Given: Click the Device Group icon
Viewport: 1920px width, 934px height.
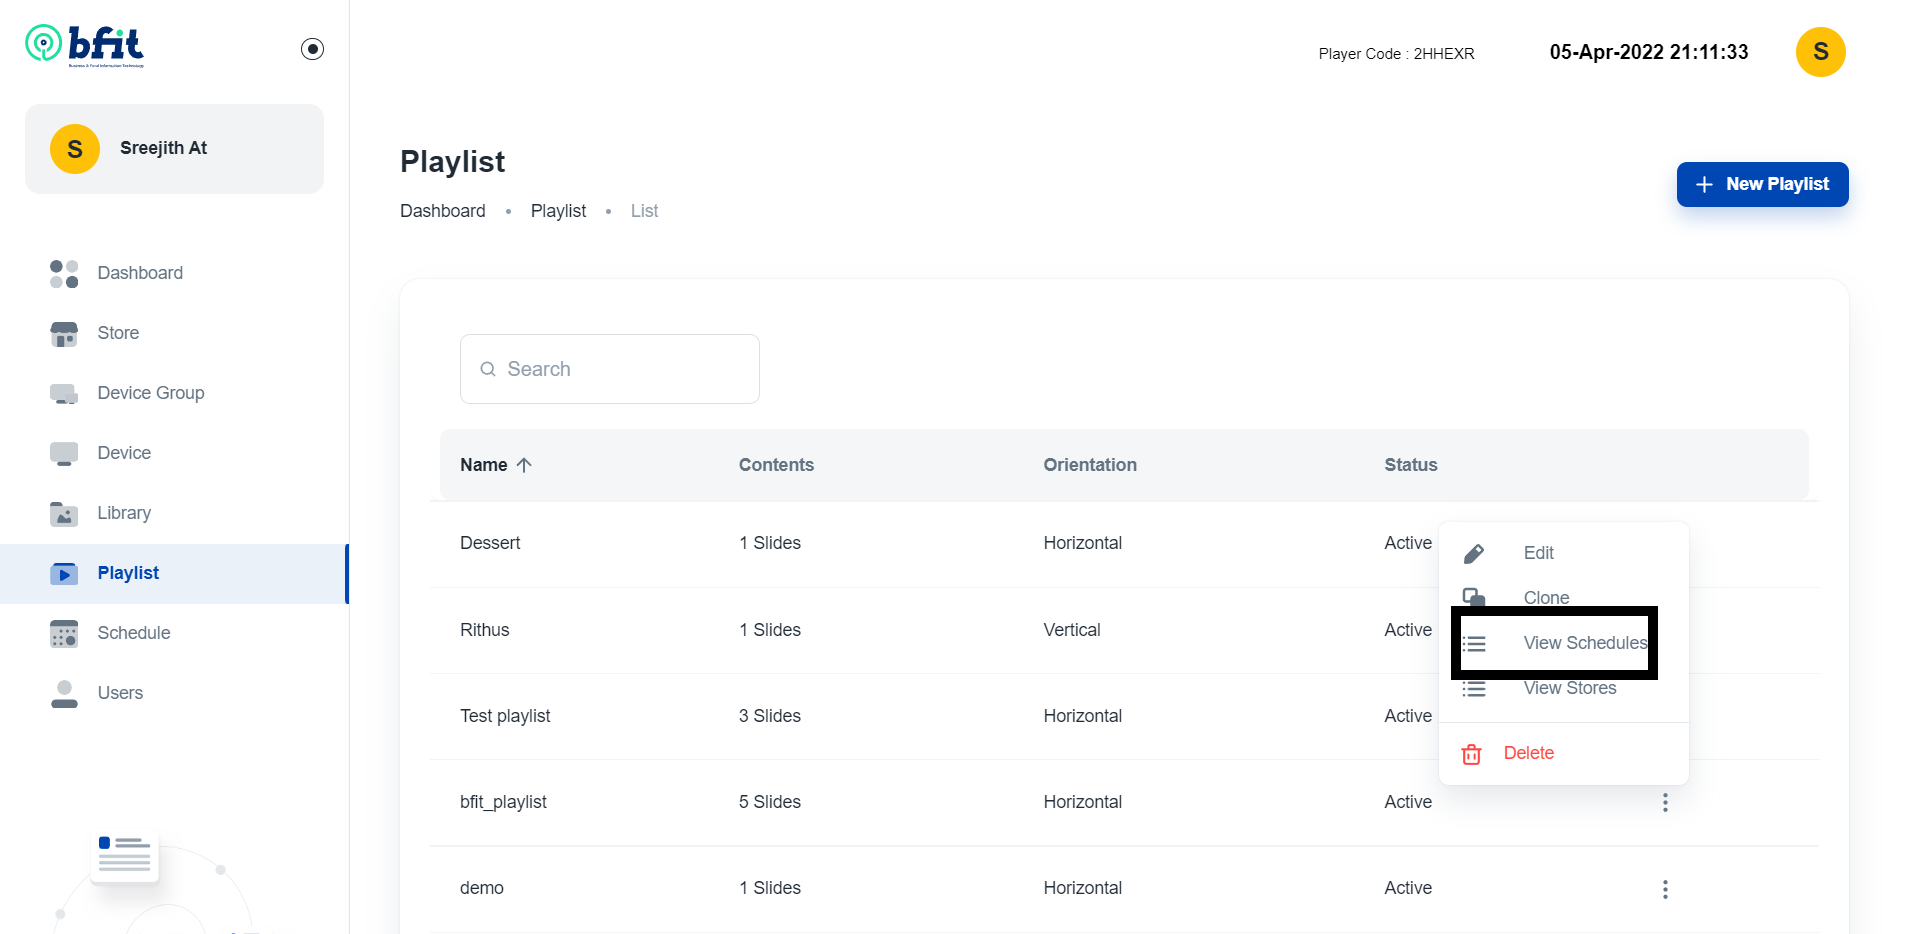Looking at the screenshot, I should pos(64,394).
